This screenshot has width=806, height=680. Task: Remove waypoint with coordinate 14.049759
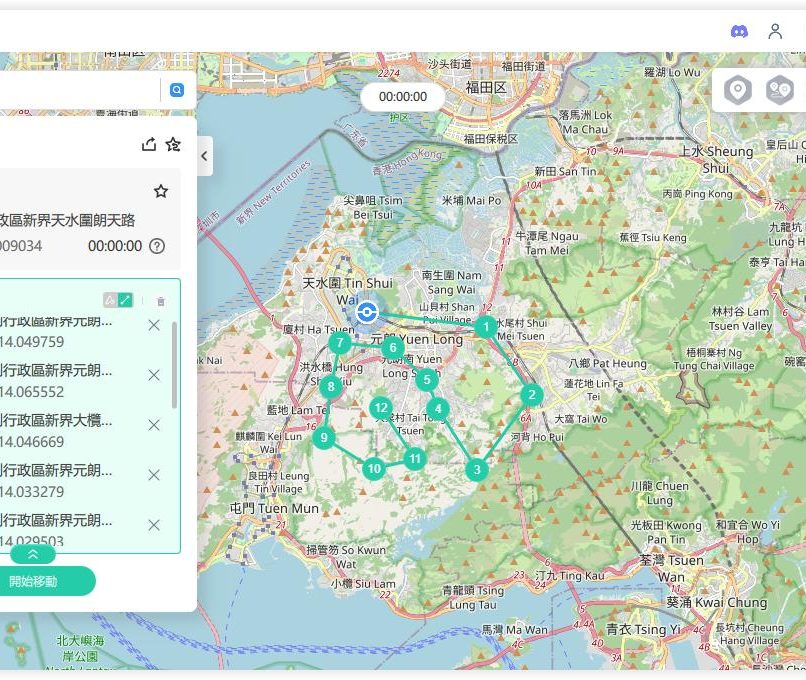(154, 325)
